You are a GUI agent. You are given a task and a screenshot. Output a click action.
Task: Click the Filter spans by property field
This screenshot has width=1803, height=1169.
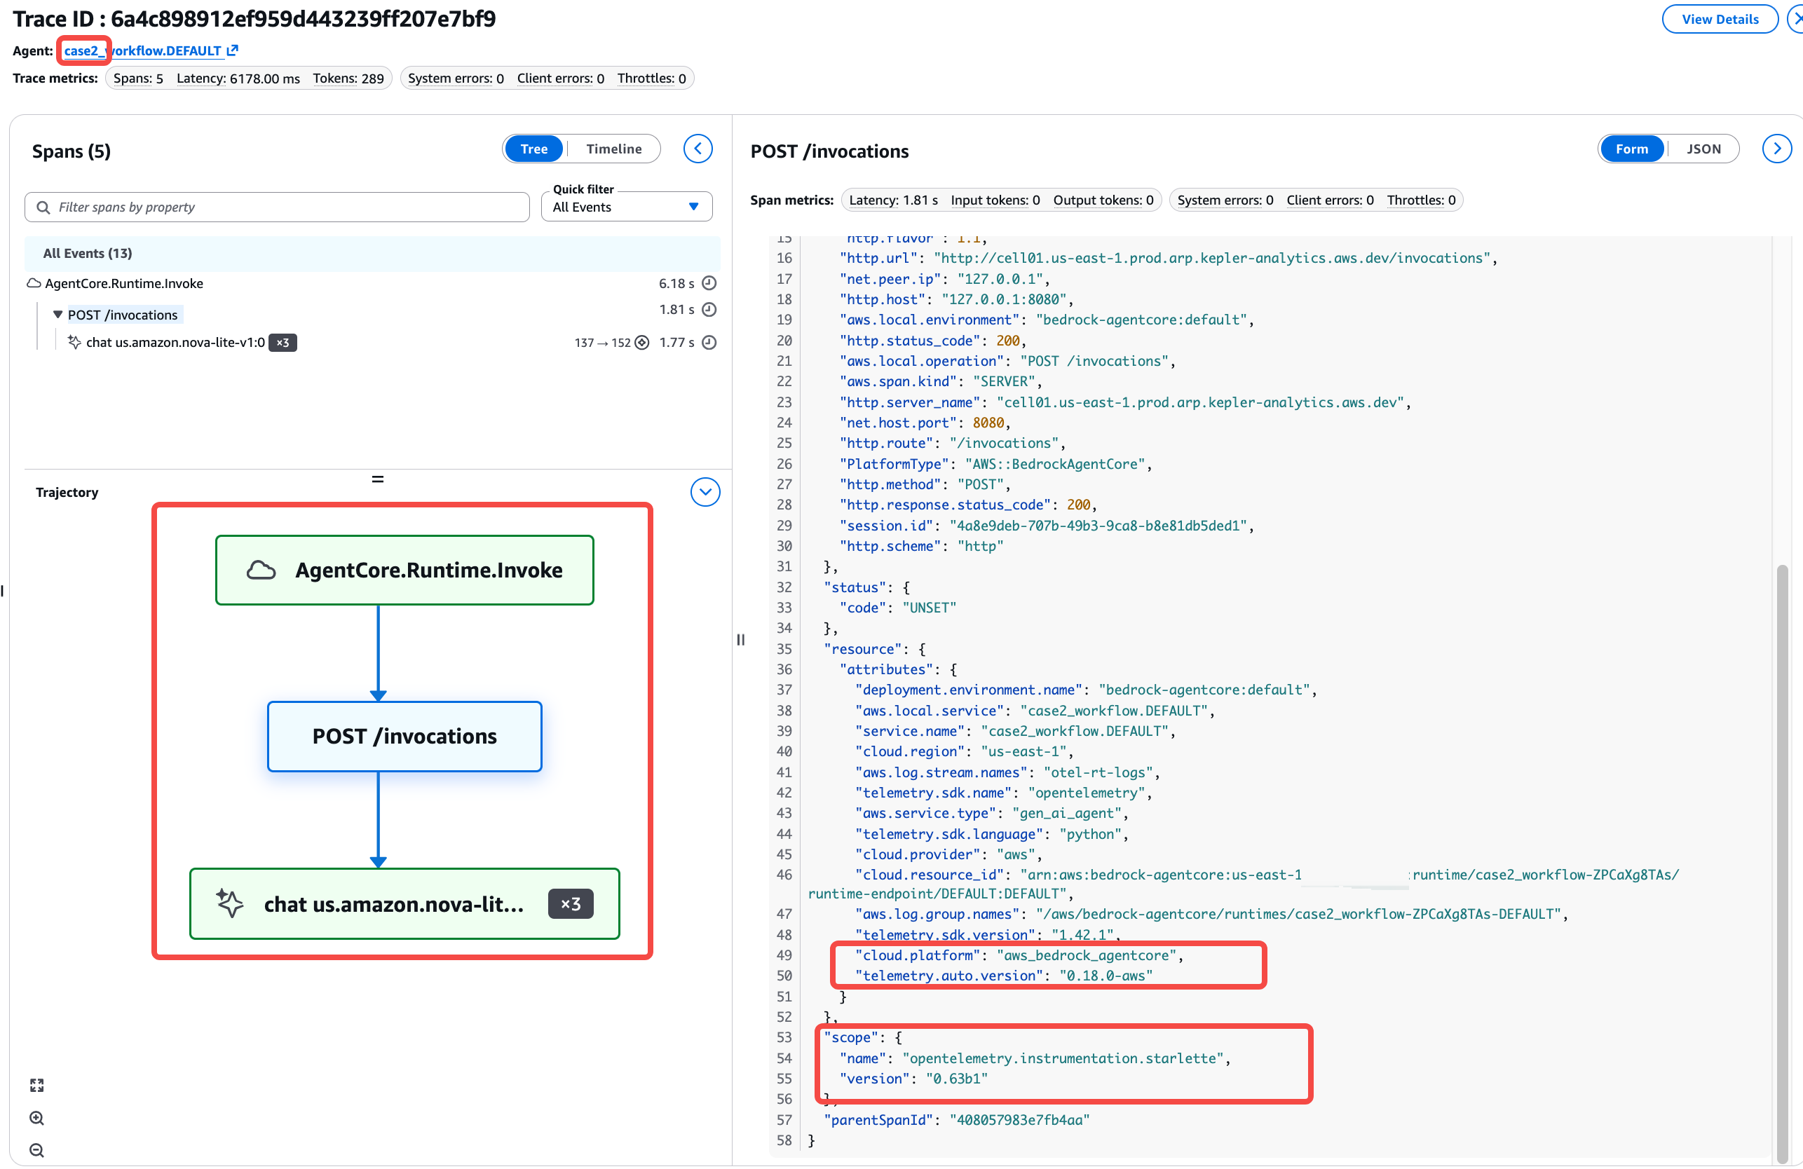click(x=277, y=207)
